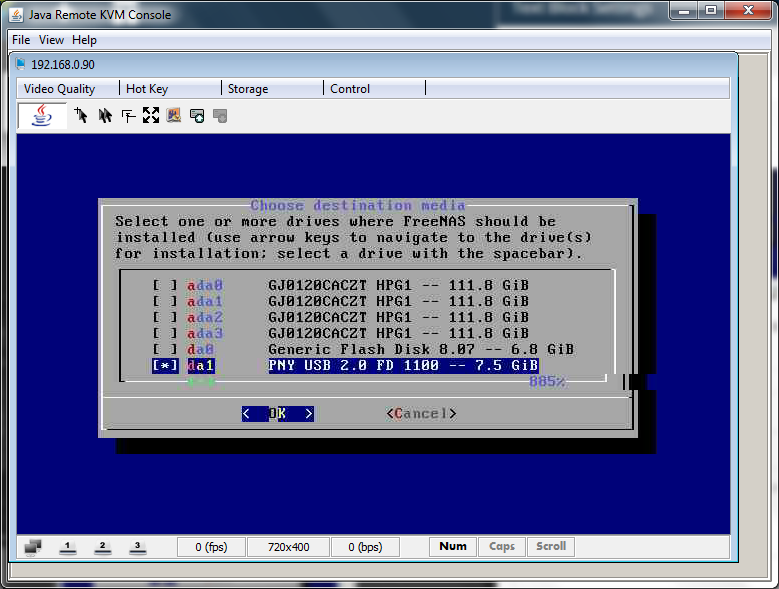Toggle the ada2 drive checkbox

[165, 317]
